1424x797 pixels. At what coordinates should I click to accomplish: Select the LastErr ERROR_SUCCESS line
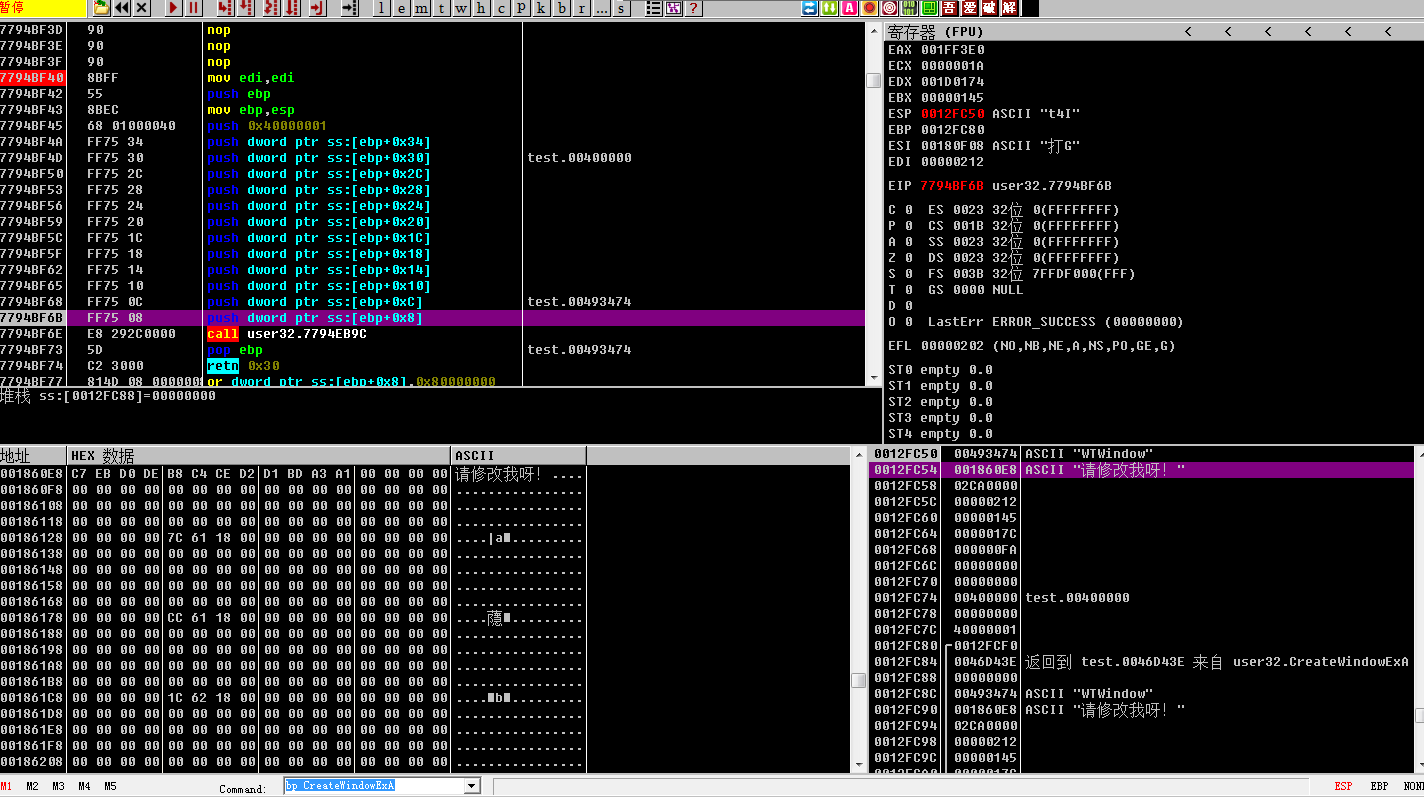[1055, 321]
